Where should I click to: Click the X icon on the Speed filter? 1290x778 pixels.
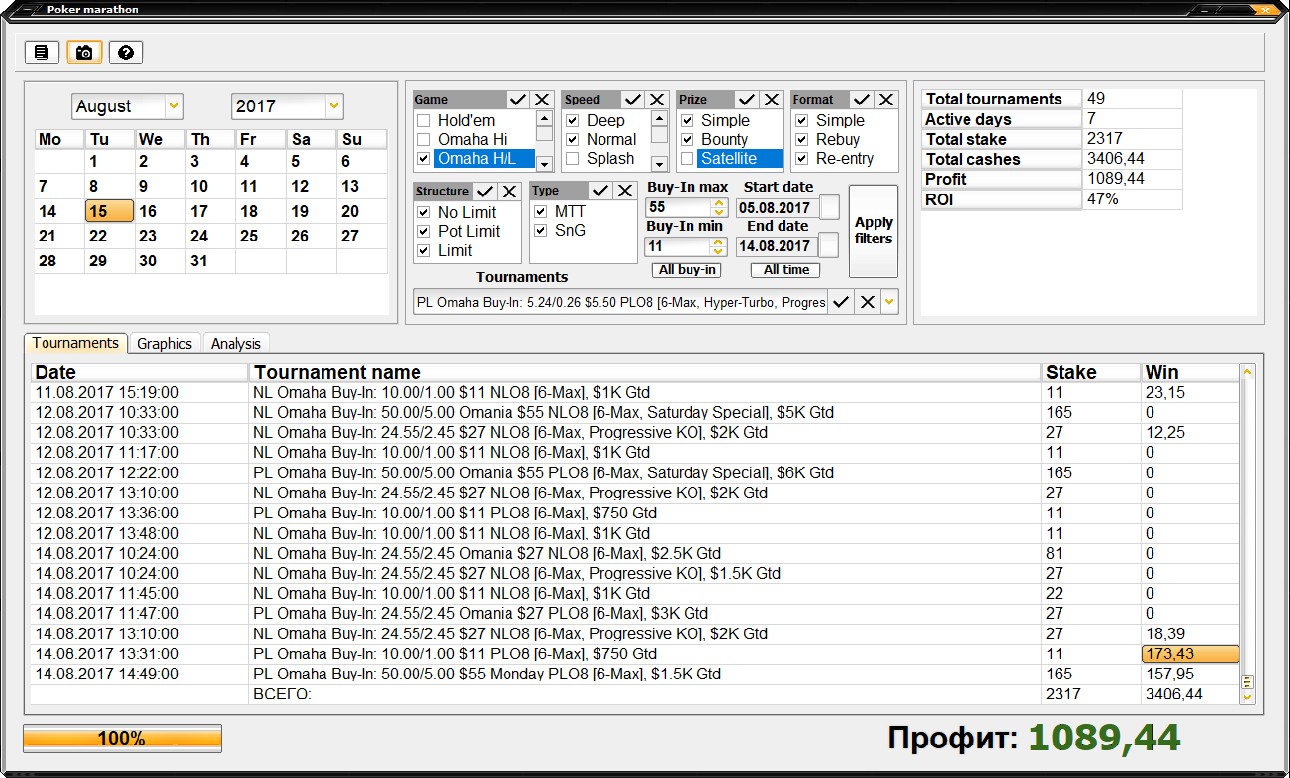(x=657, y=99)
